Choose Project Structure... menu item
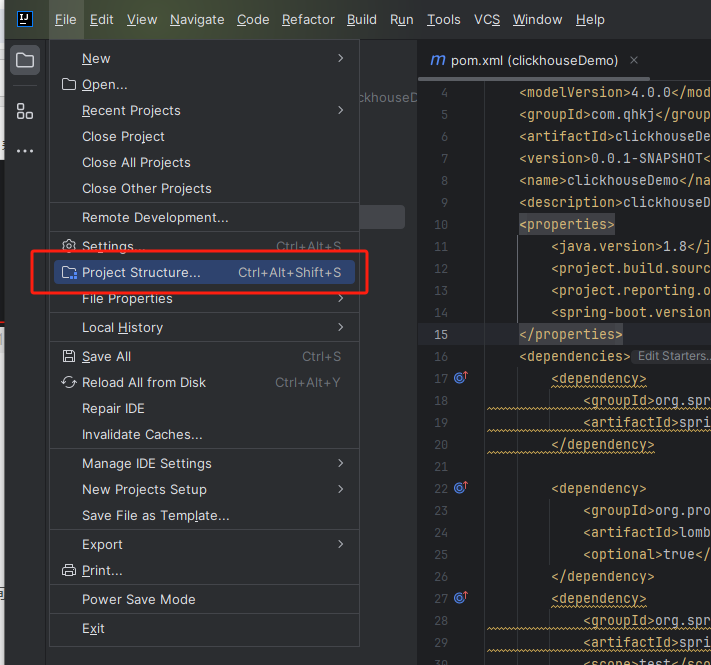The image size is (711, 665). (204, 272)
